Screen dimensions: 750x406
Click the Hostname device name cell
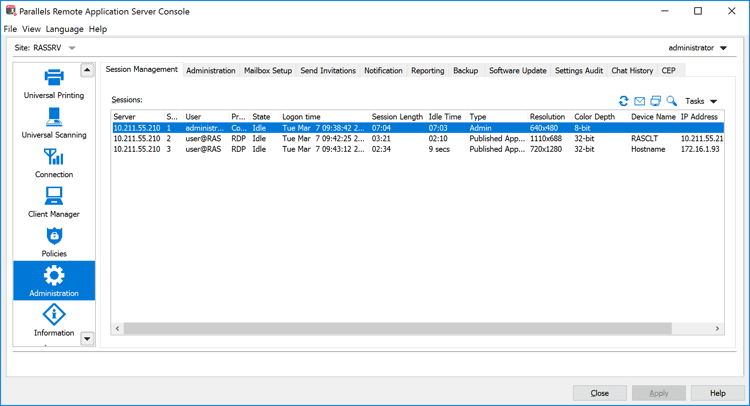(x=648, y=149)
